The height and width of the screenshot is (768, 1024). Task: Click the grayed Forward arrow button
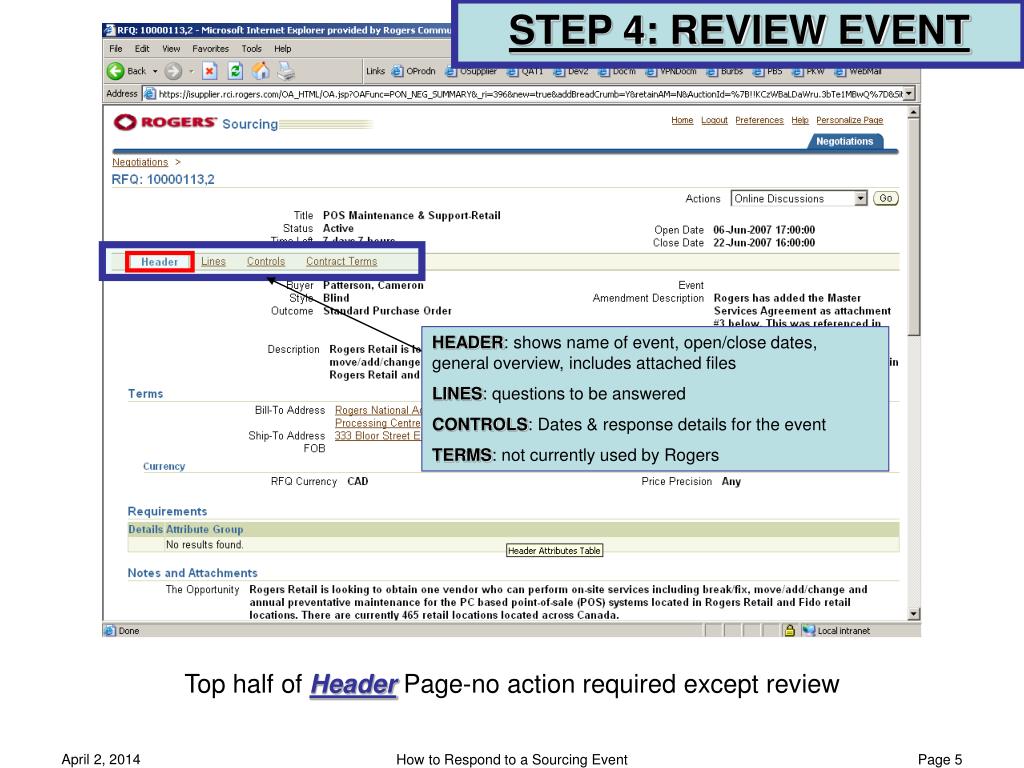tap(173, 71)
